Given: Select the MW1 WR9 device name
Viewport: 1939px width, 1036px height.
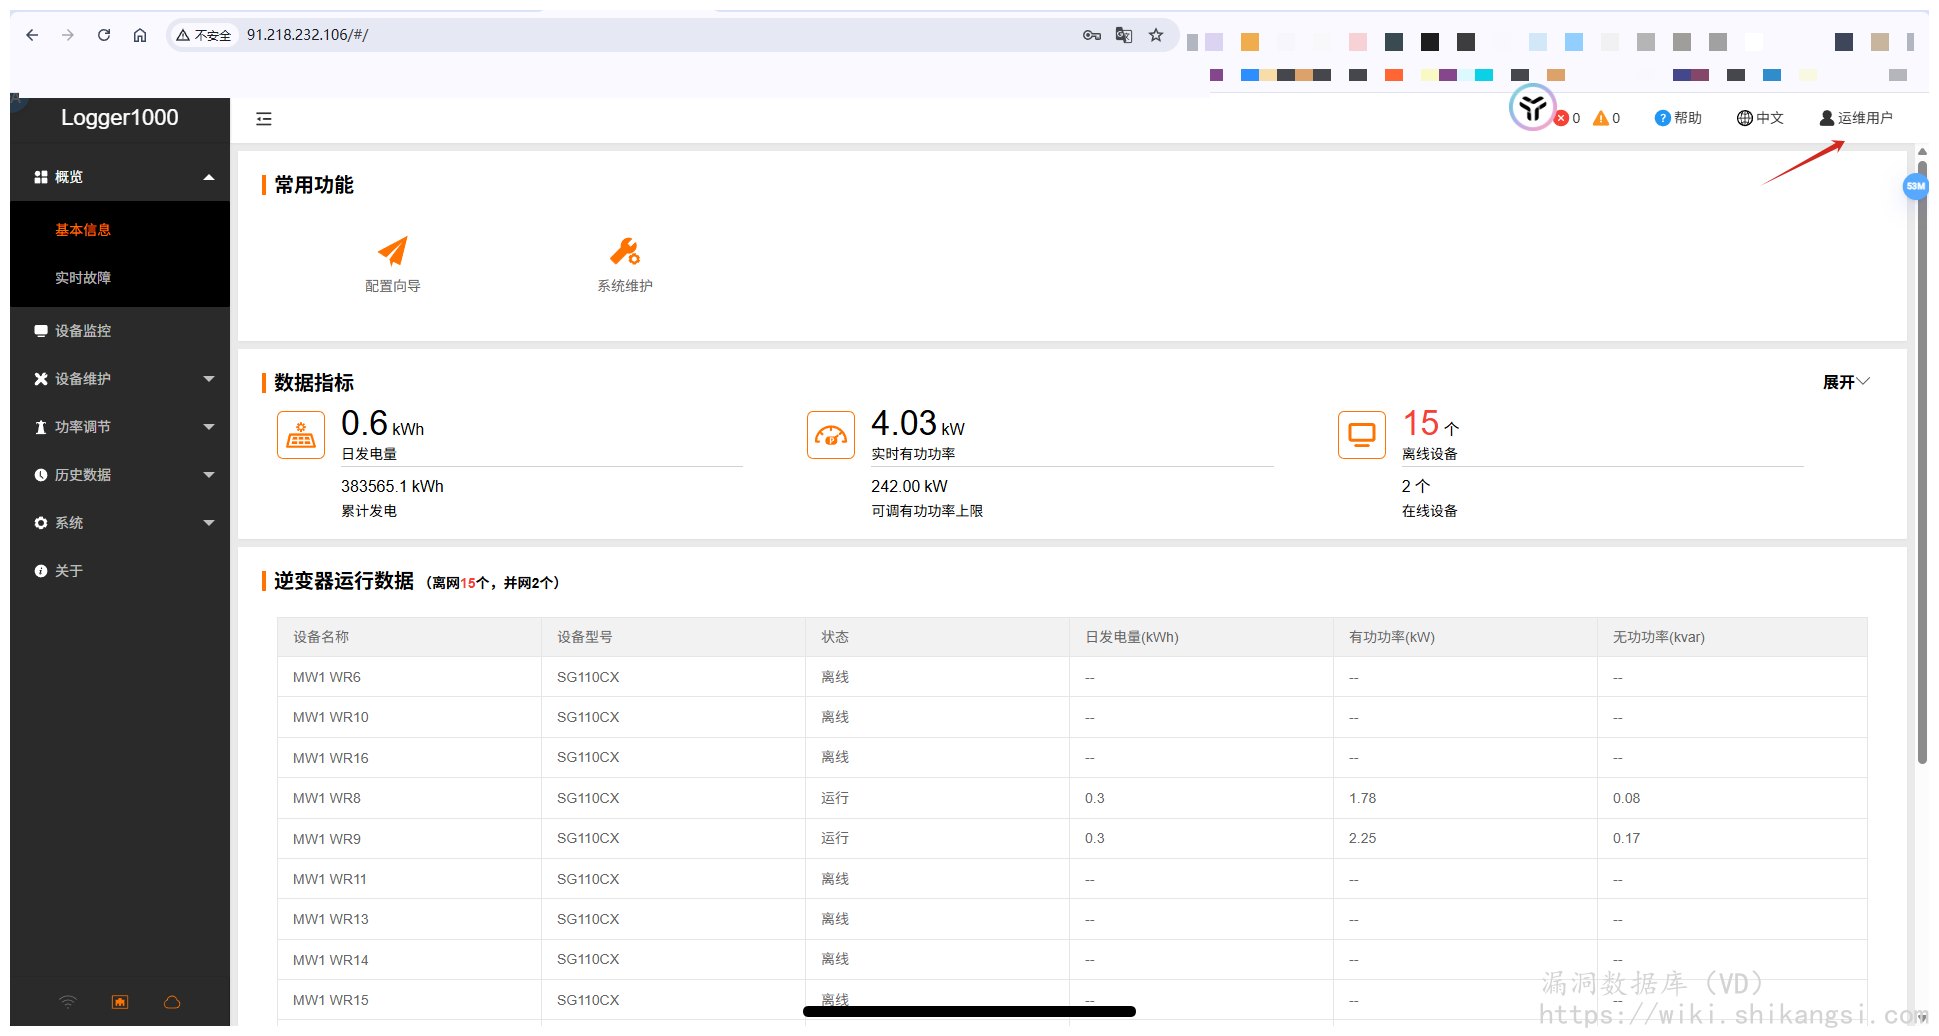Looking at the screenshot, I should pyautogui.click(x=327, y=839).
